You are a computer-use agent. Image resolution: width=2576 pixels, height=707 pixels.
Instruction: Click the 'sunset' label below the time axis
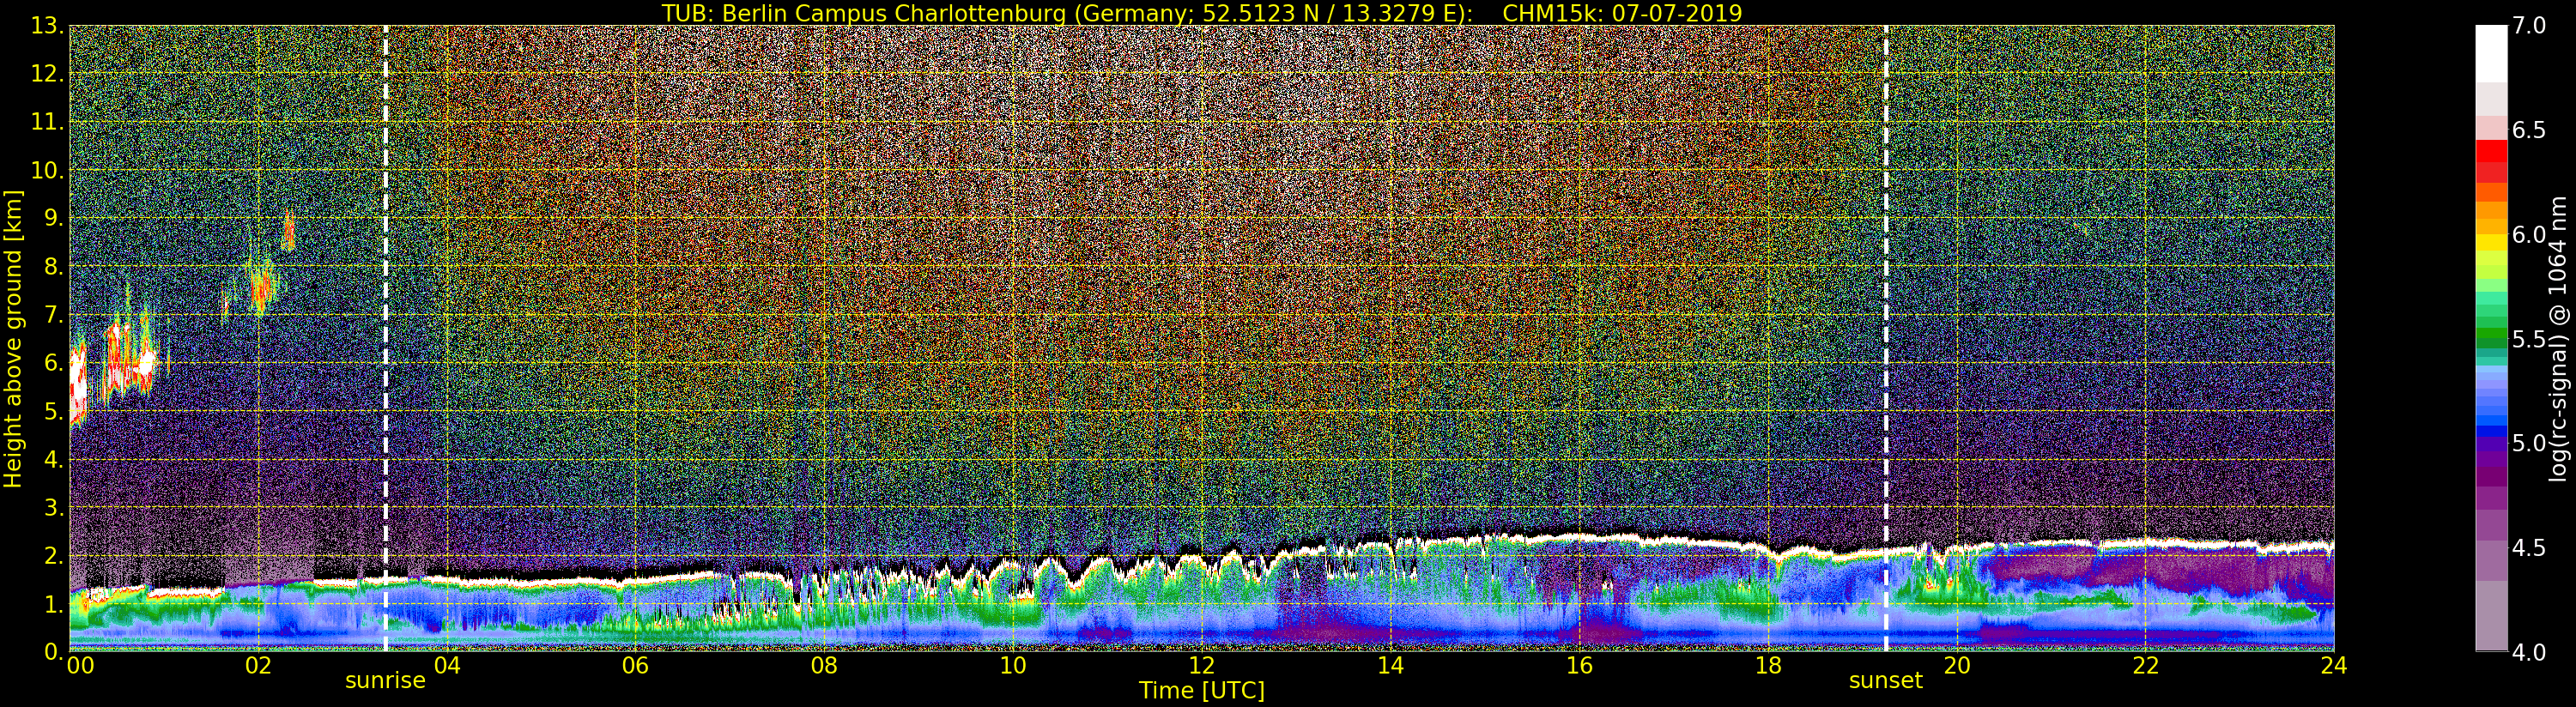point(1885,681)
